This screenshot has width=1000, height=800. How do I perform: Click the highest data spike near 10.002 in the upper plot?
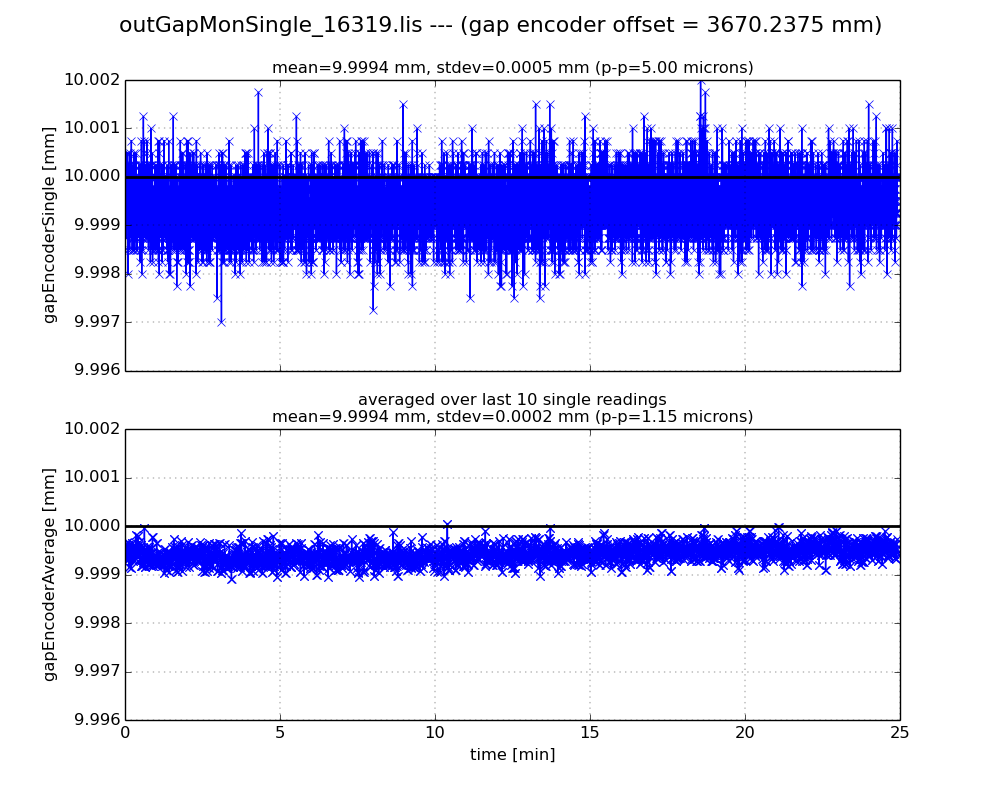(x=700, y=83)
